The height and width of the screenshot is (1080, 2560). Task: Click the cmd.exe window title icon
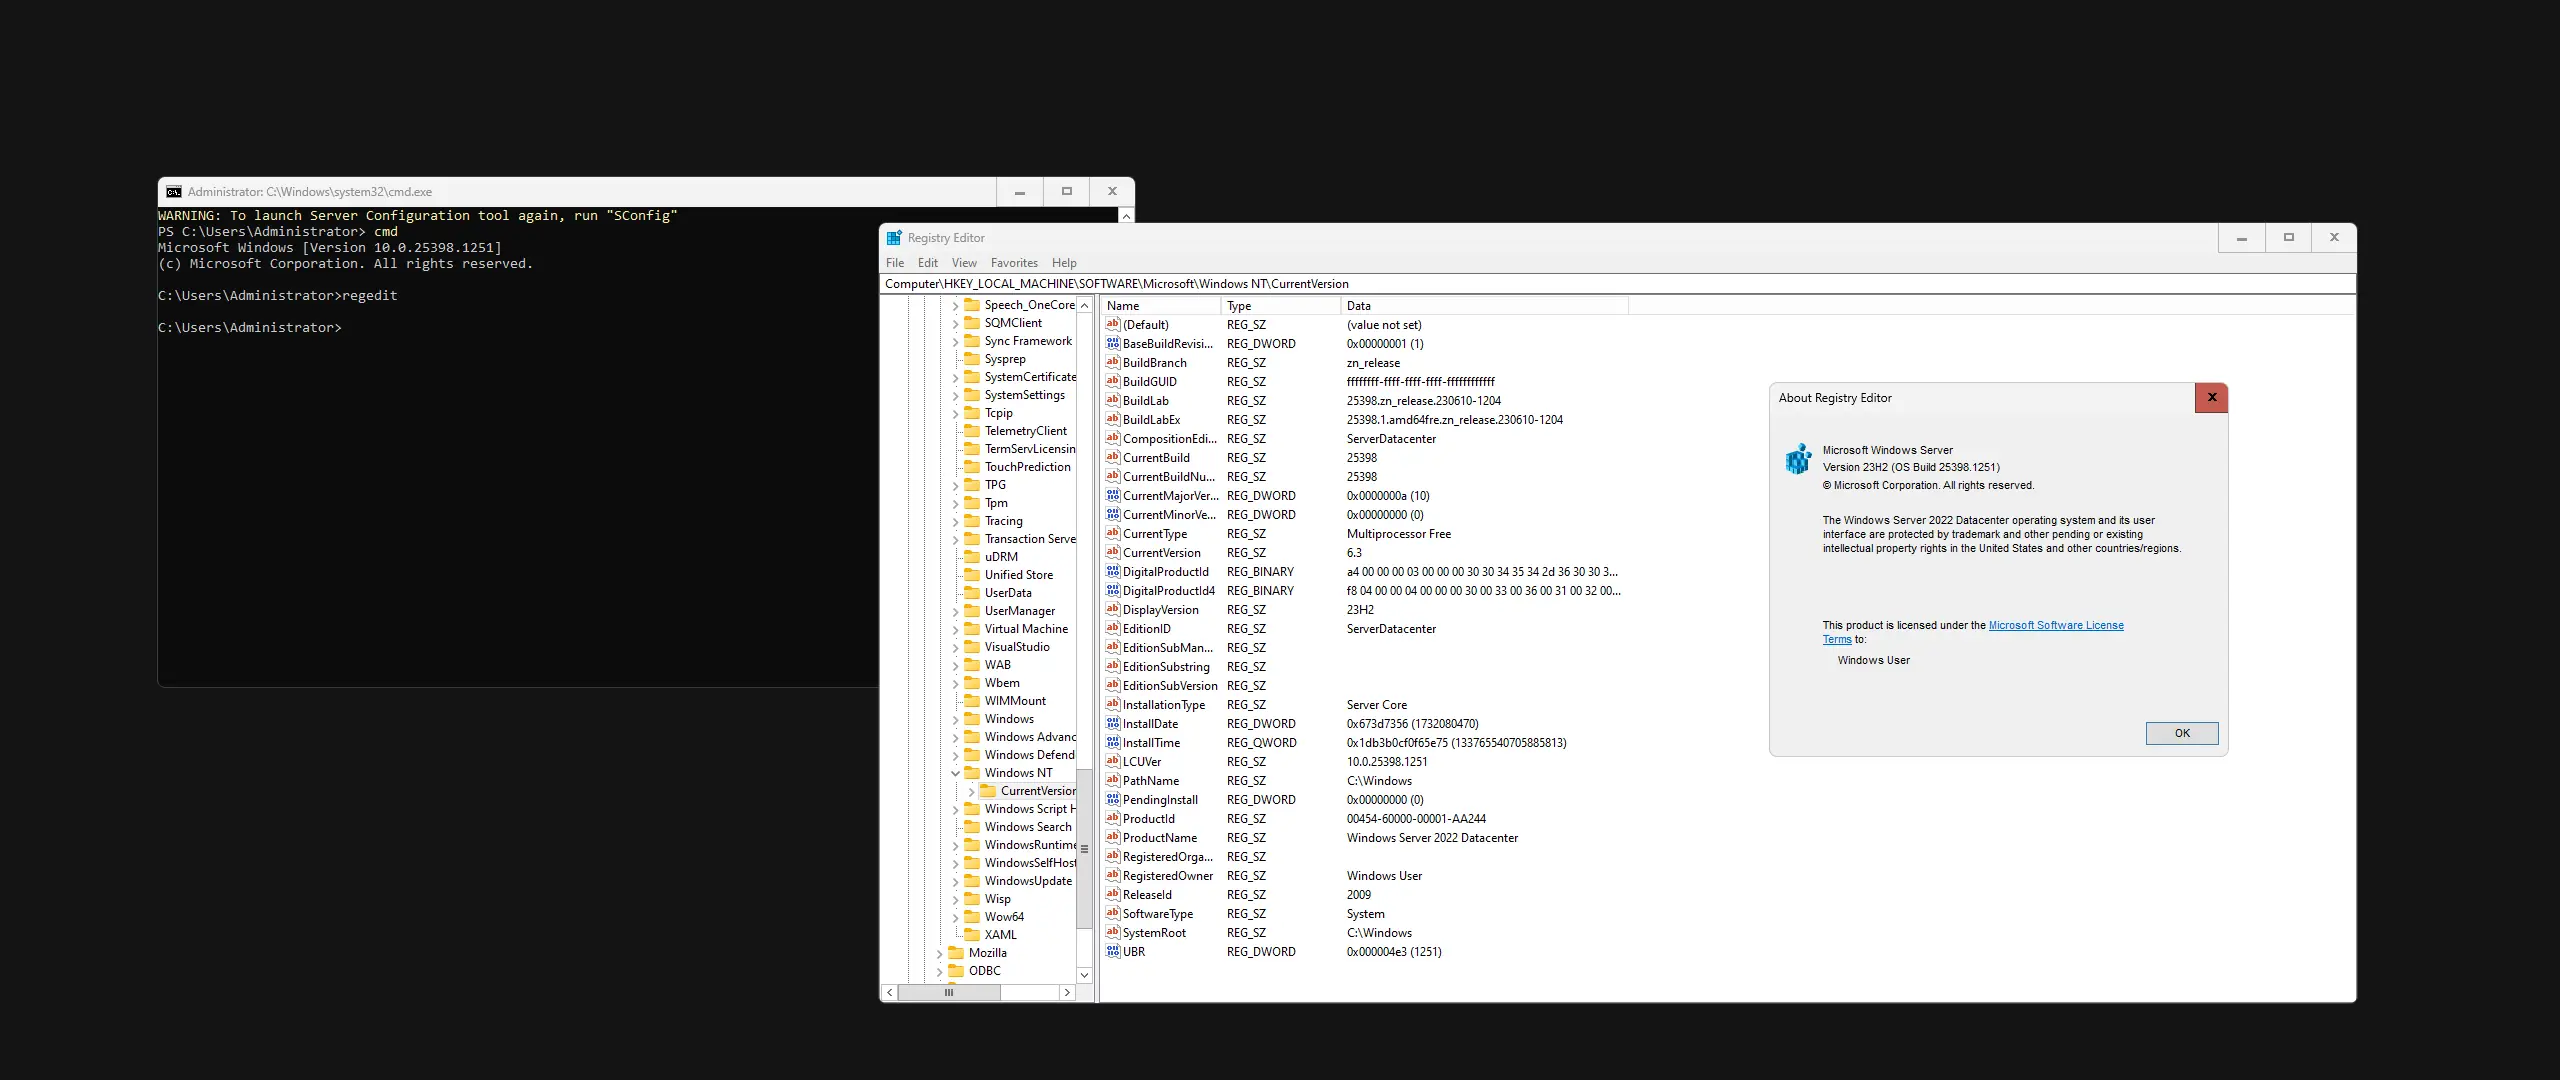coord(174,192)
